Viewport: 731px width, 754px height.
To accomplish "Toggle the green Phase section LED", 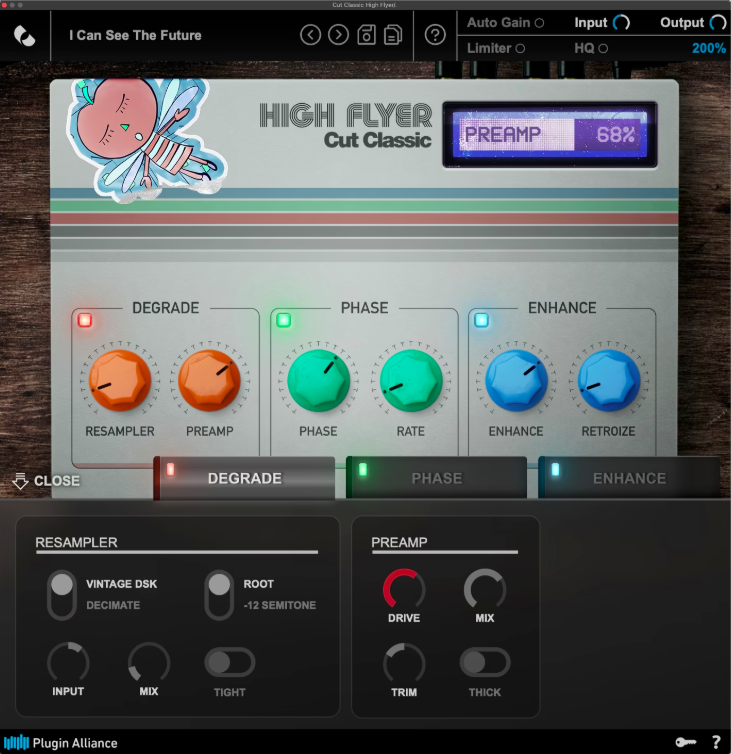I will point(283,320).
